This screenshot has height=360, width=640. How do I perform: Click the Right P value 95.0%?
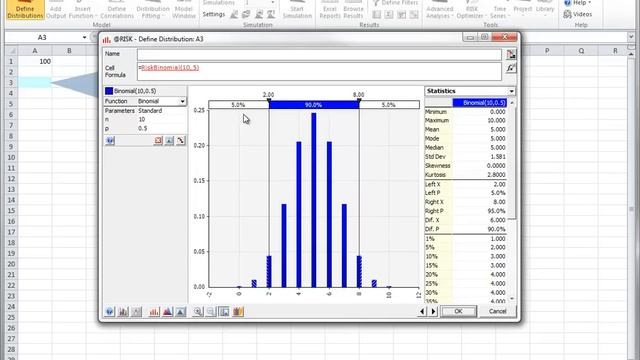coord(497,211)
